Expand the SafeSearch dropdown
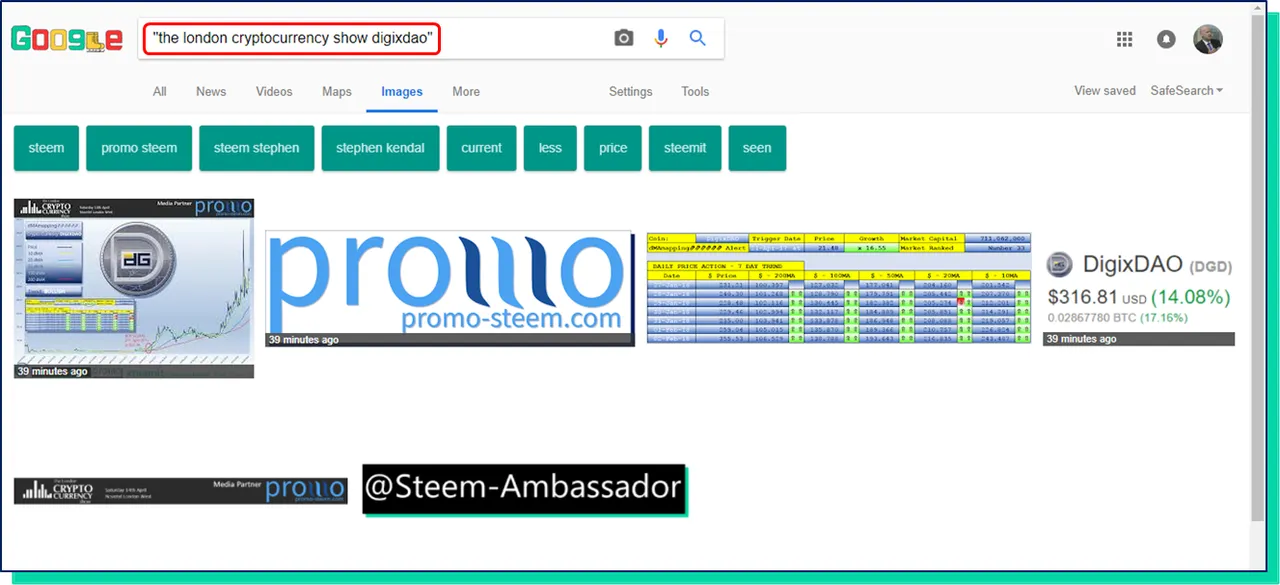 pyautogui.click(x=1187, y=90)
